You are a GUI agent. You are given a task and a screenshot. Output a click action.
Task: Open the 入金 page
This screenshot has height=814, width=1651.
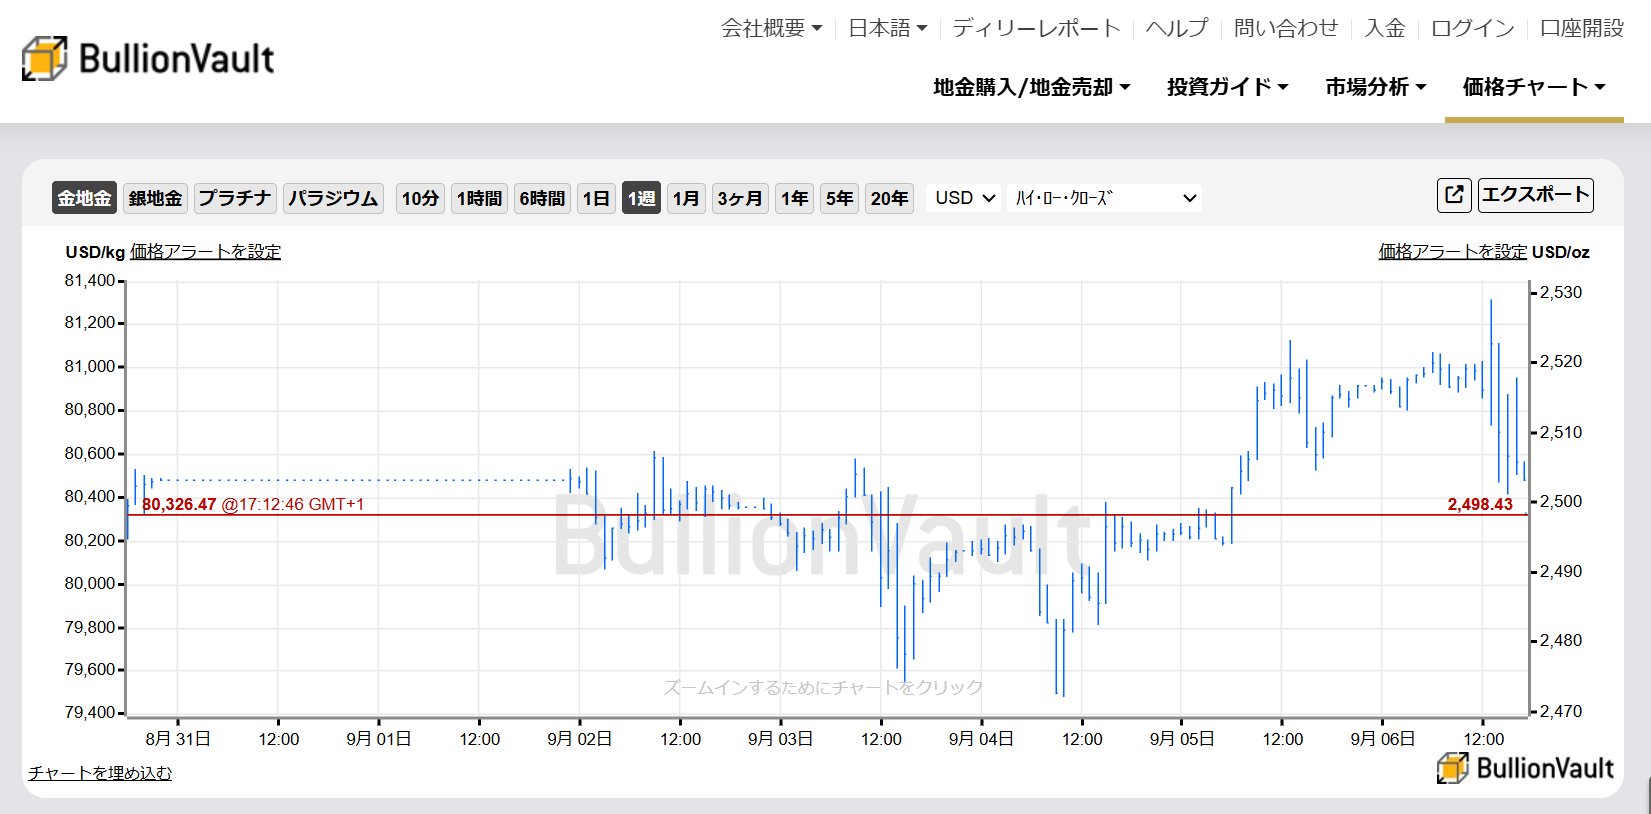pos(1385,28)
